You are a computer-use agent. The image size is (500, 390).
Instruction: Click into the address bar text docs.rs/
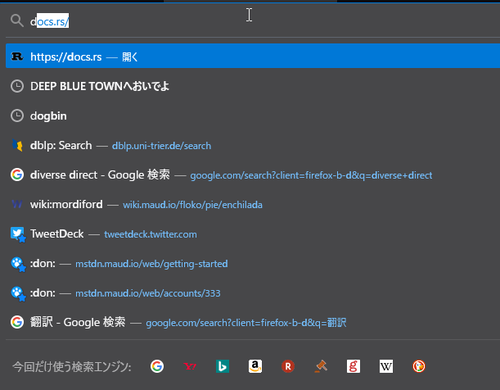pyautogui.click(x=50, y=21)
